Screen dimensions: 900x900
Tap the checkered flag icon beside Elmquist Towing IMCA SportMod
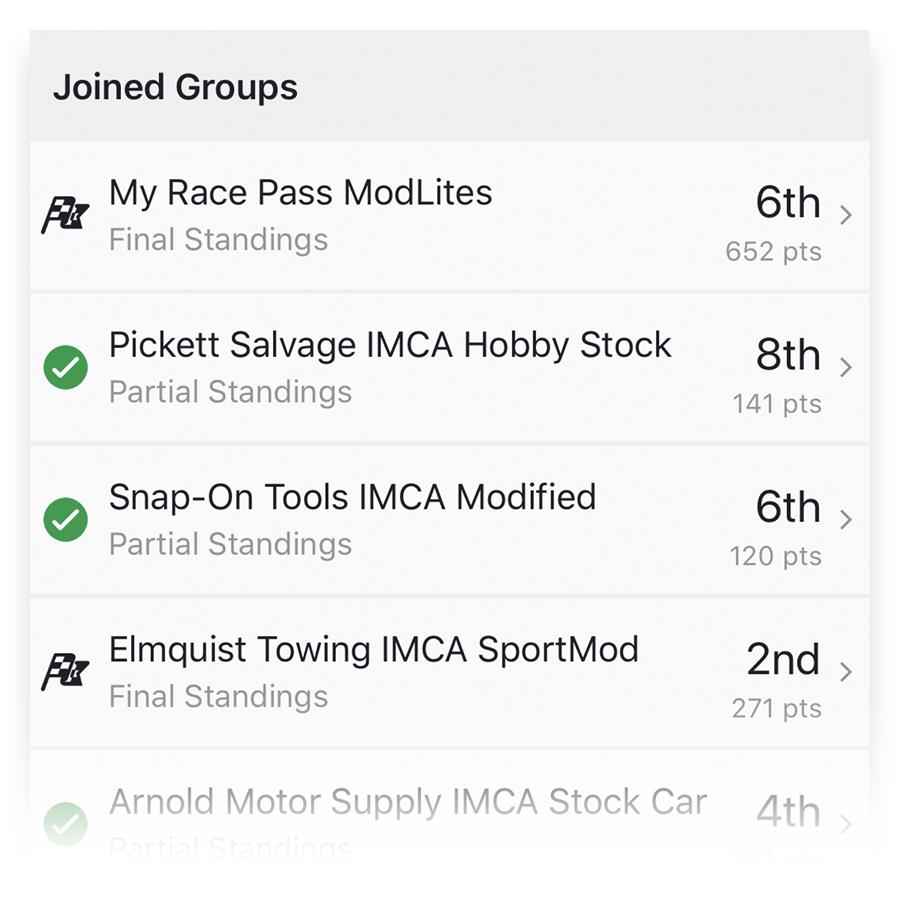click(x=65, y=672)
